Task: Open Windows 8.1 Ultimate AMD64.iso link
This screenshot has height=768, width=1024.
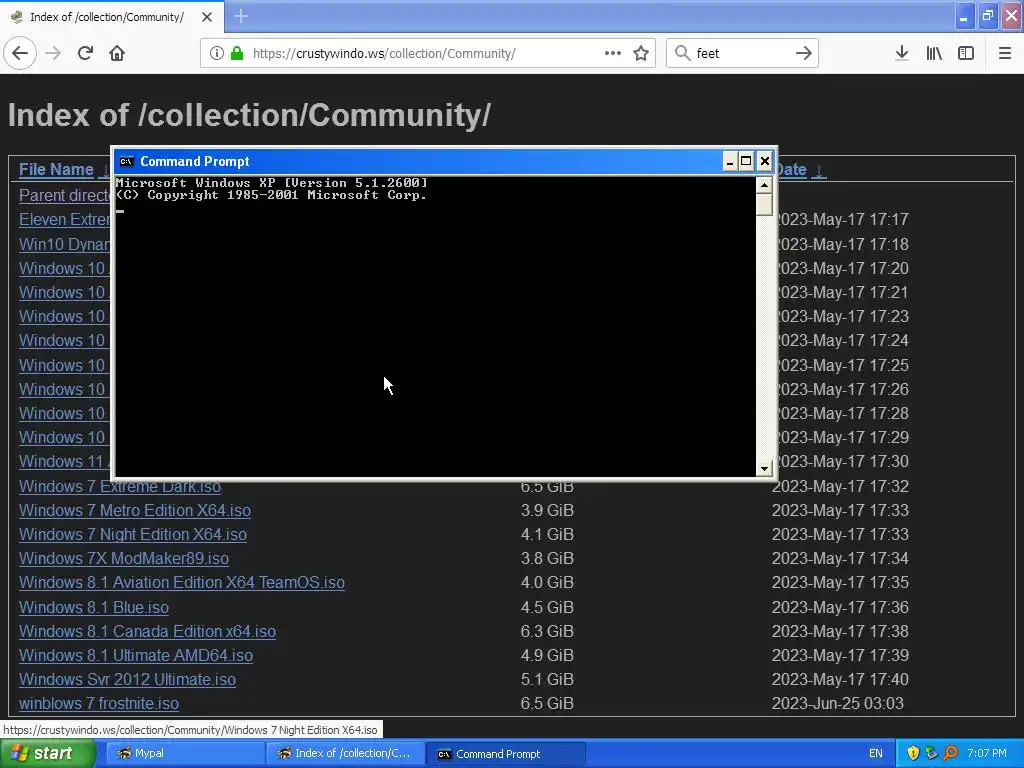Action: tap(135, 655)
